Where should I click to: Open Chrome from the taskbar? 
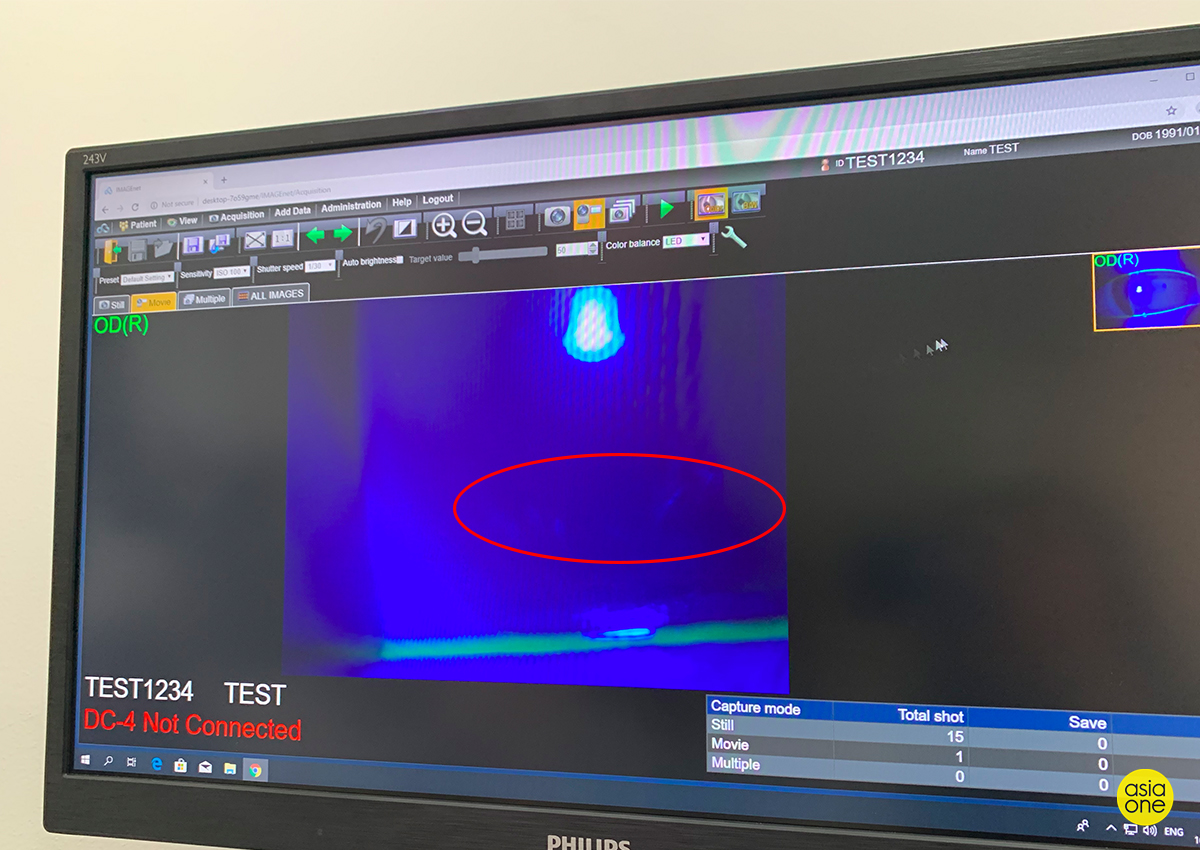(x=256, y=770)
